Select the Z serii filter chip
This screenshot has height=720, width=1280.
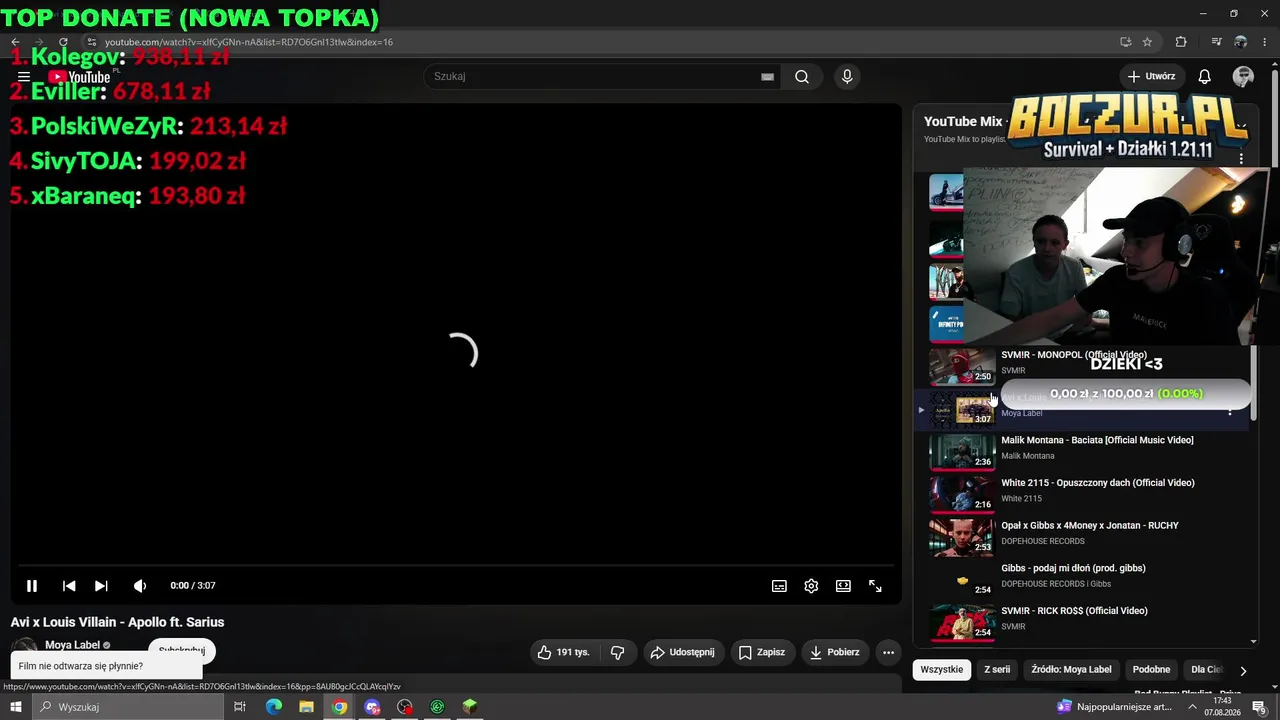click(x=997, y=670)
